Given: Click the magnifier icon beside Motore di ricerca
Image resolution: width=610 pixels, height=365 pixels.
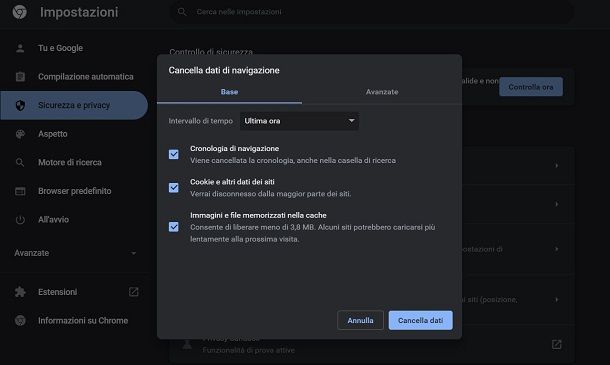Looking at the screenshot, I should point(20,162).
